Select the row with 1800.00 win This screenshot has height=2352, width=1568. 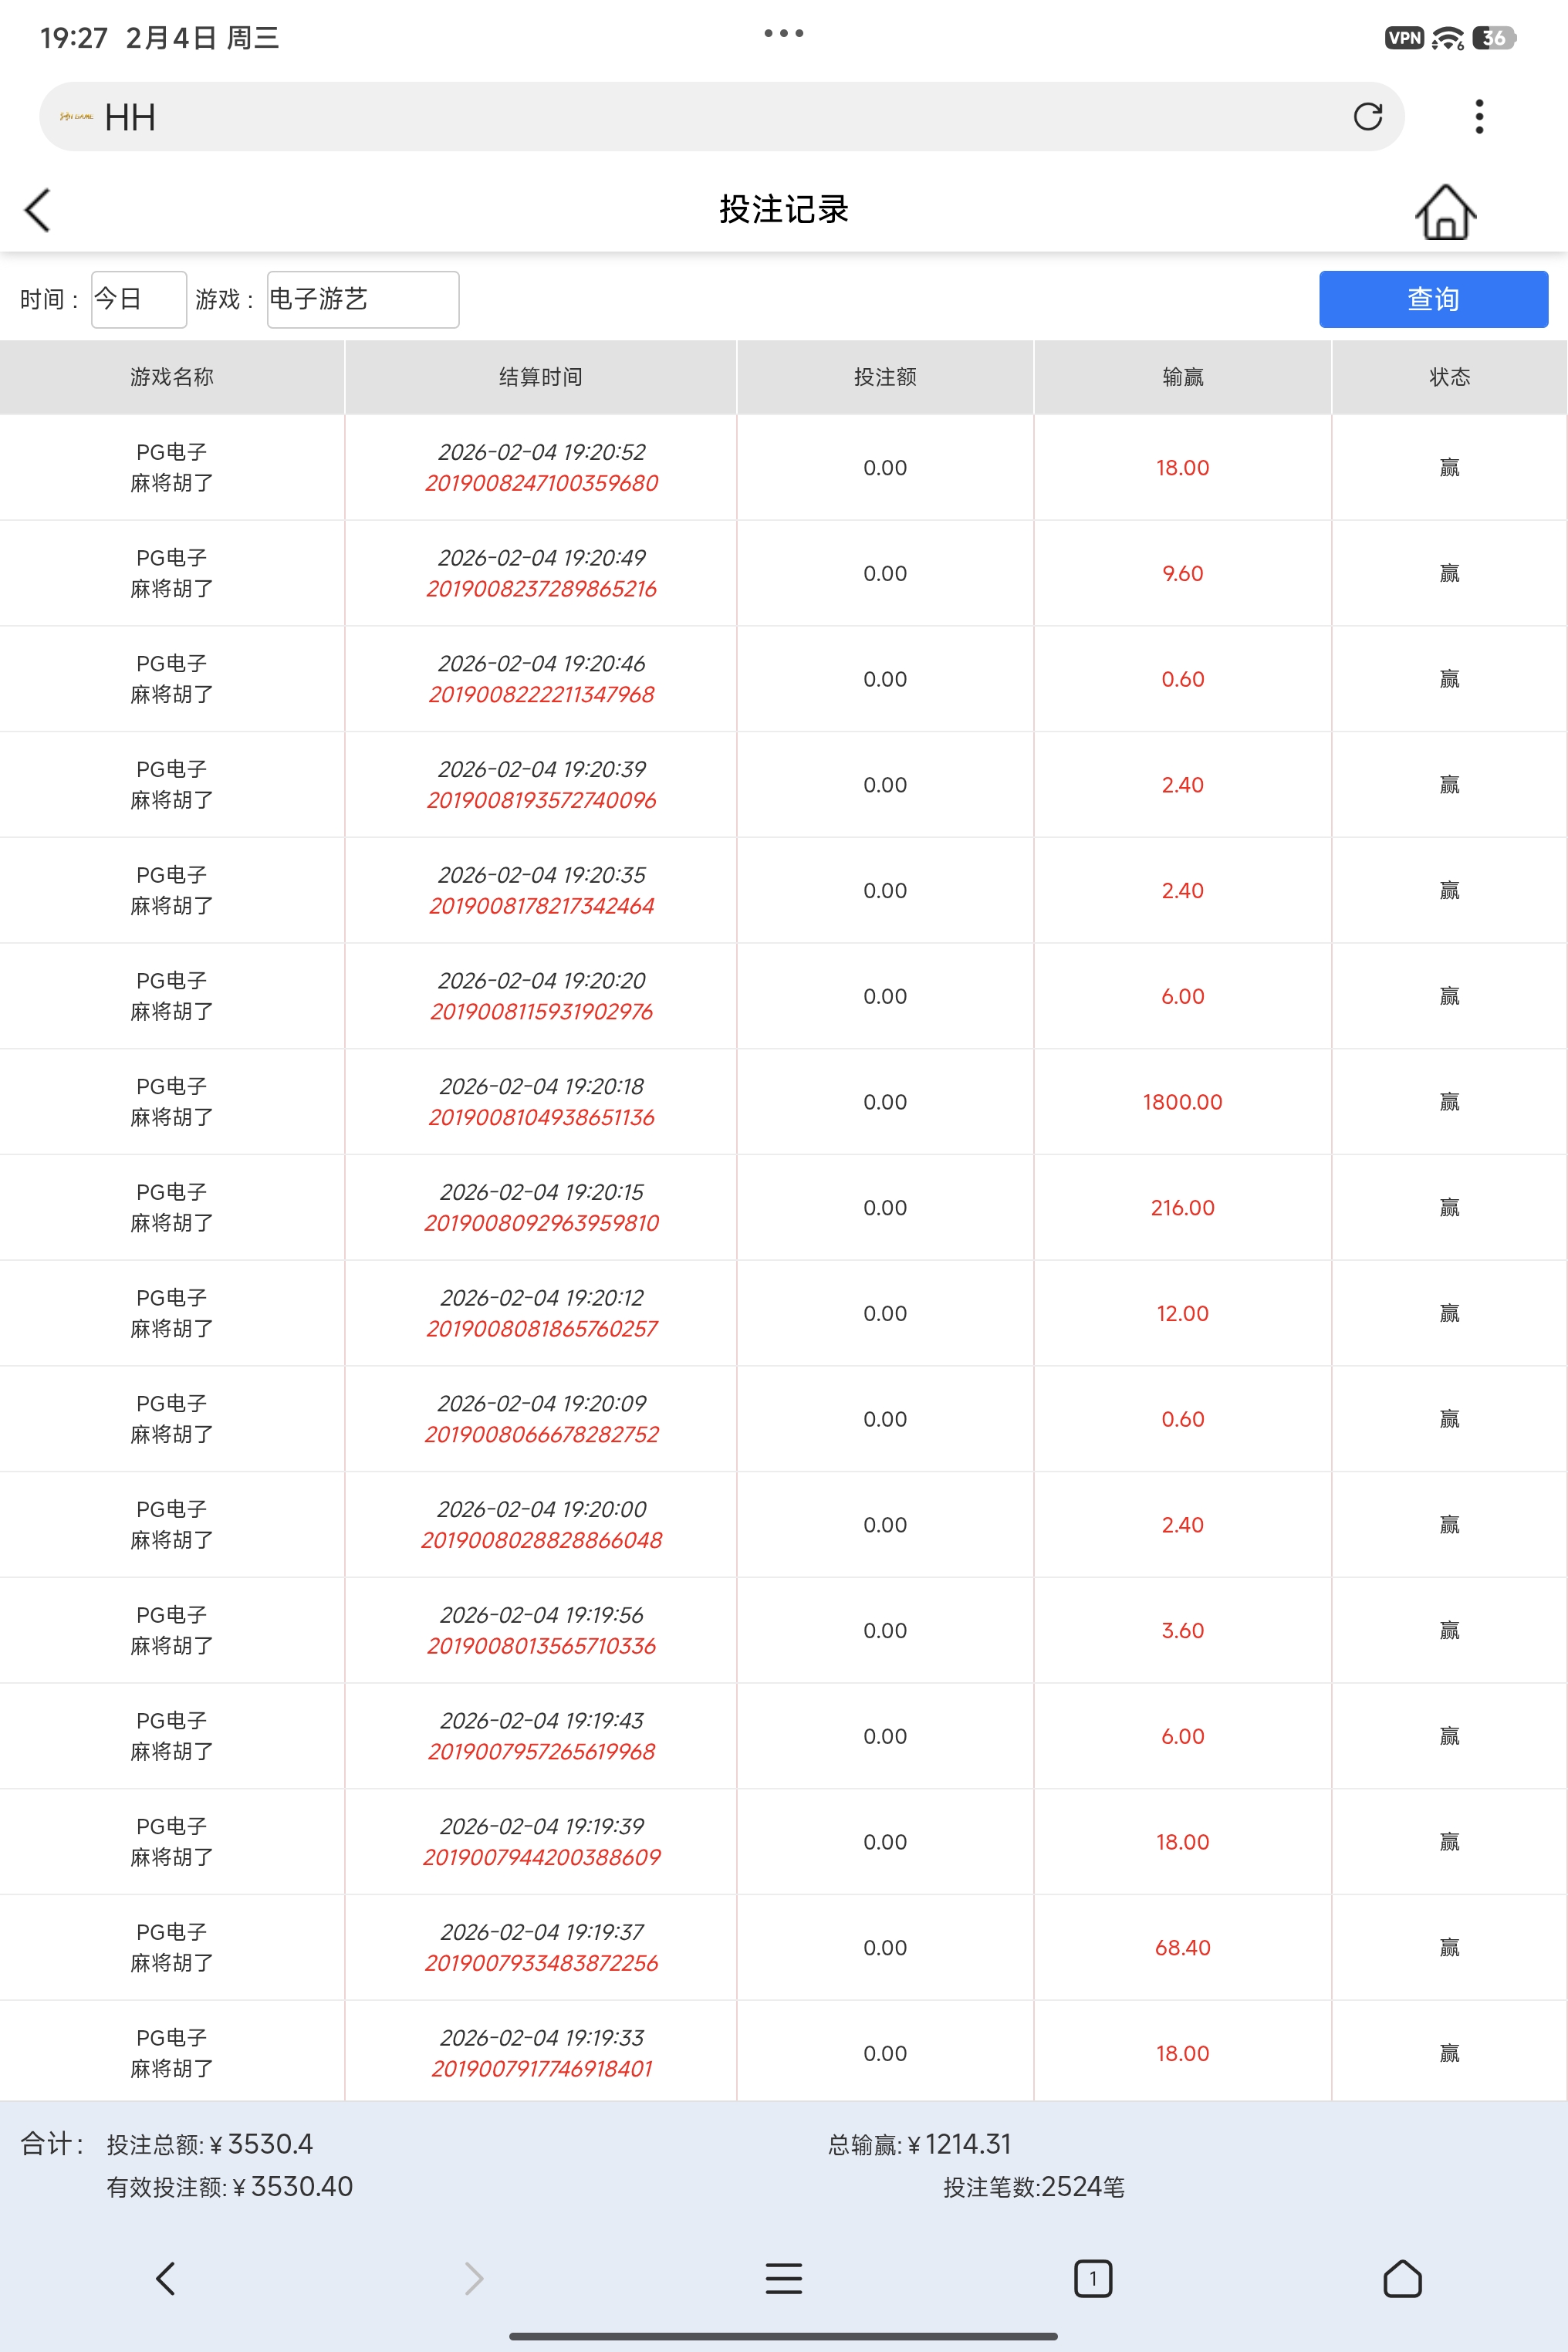[x=1182, y=1102]
